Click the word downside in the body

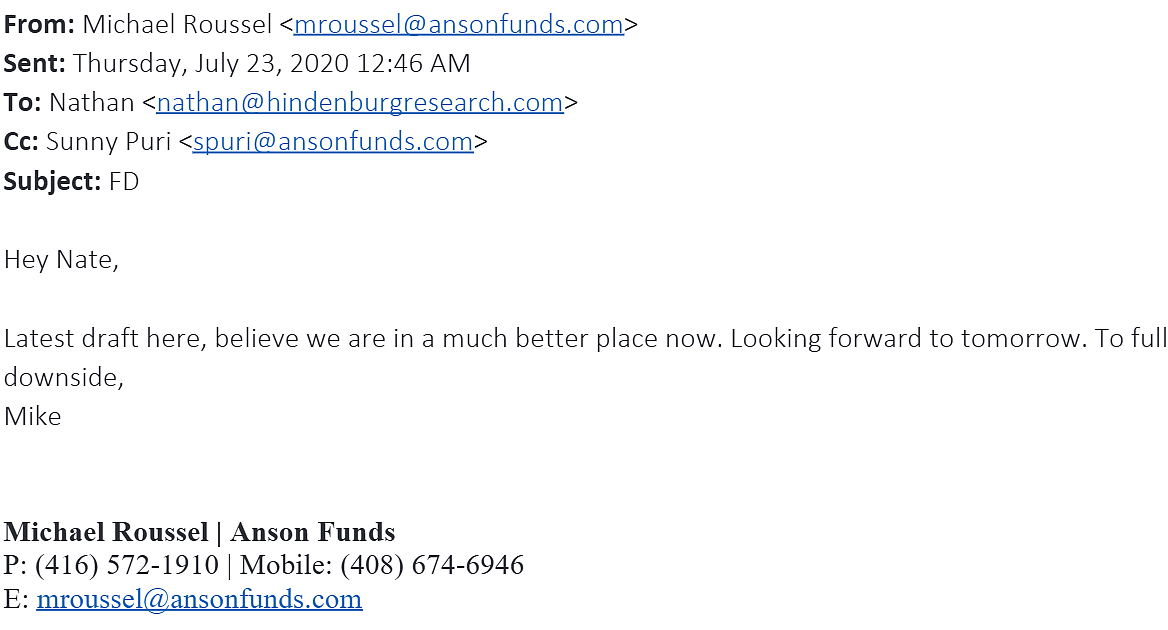pyautogui.click(x=61, y=378)
